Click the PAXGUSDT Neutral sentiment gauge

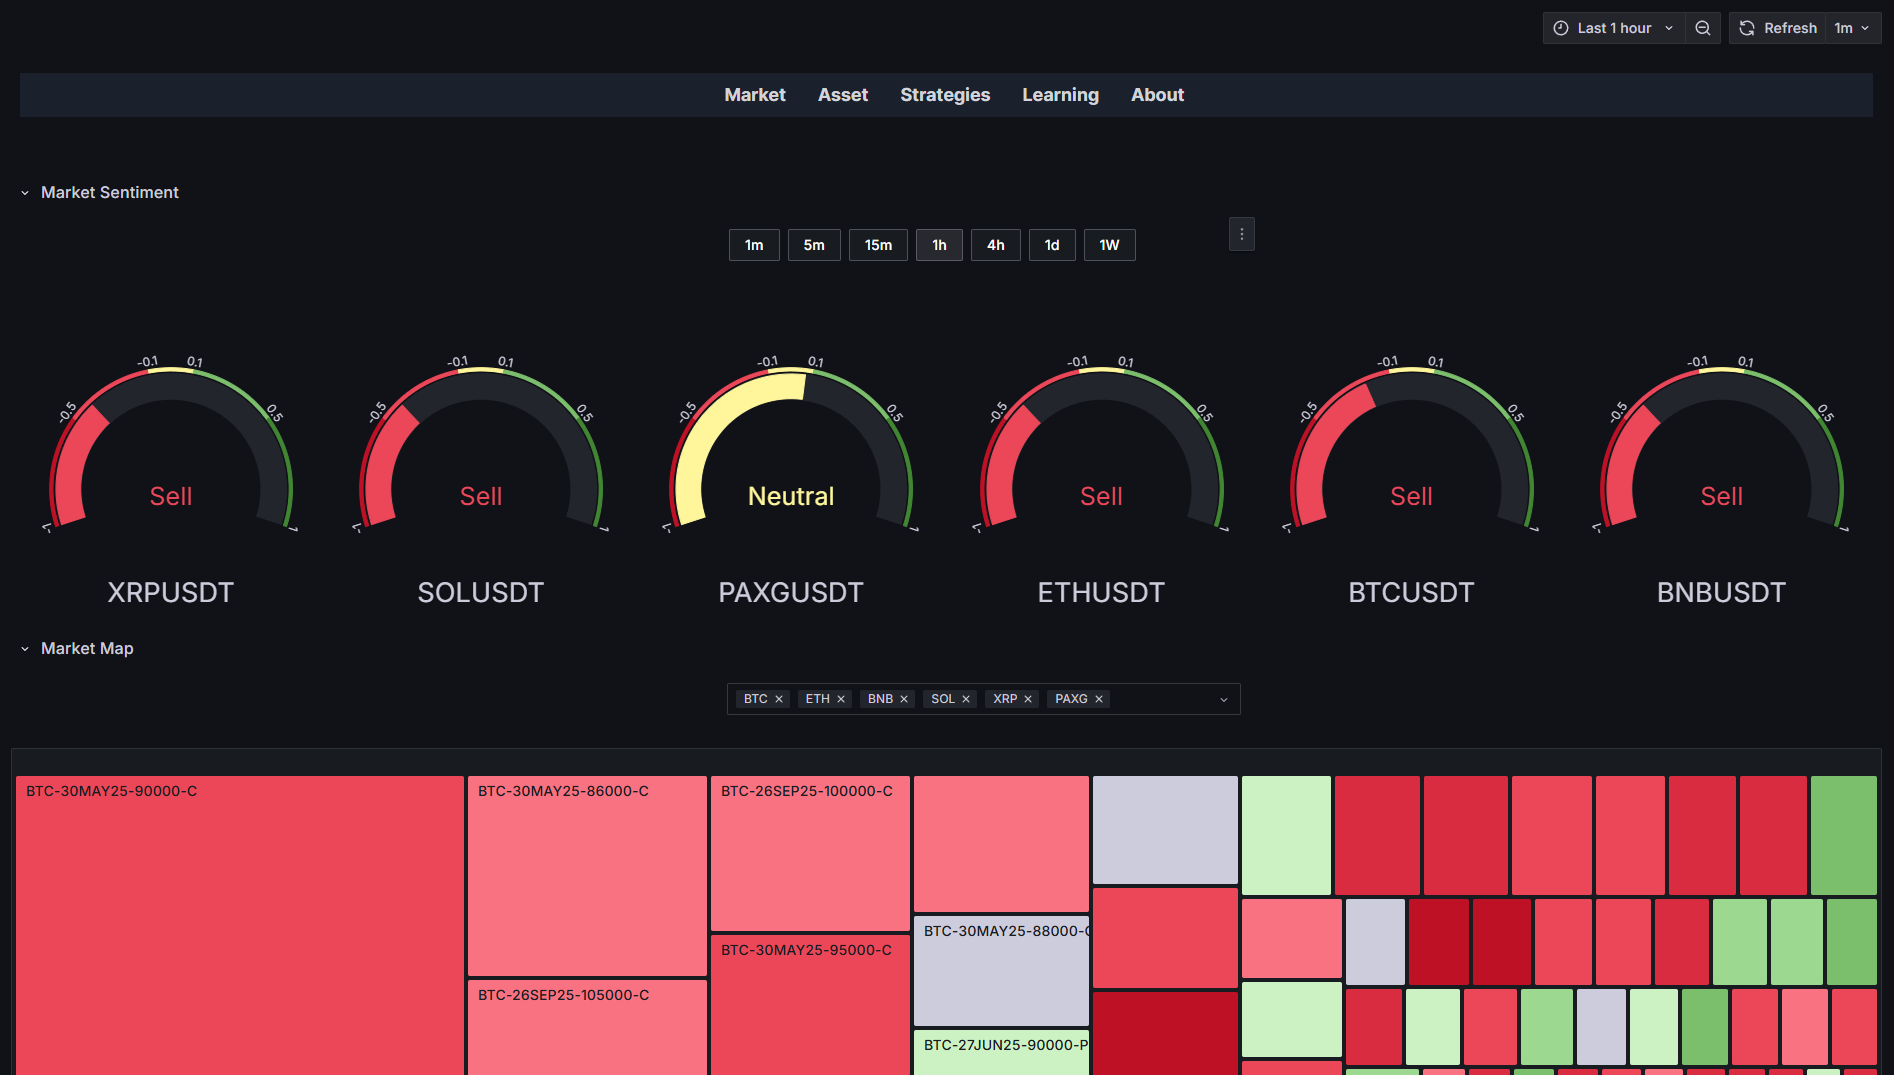(791, 460)
